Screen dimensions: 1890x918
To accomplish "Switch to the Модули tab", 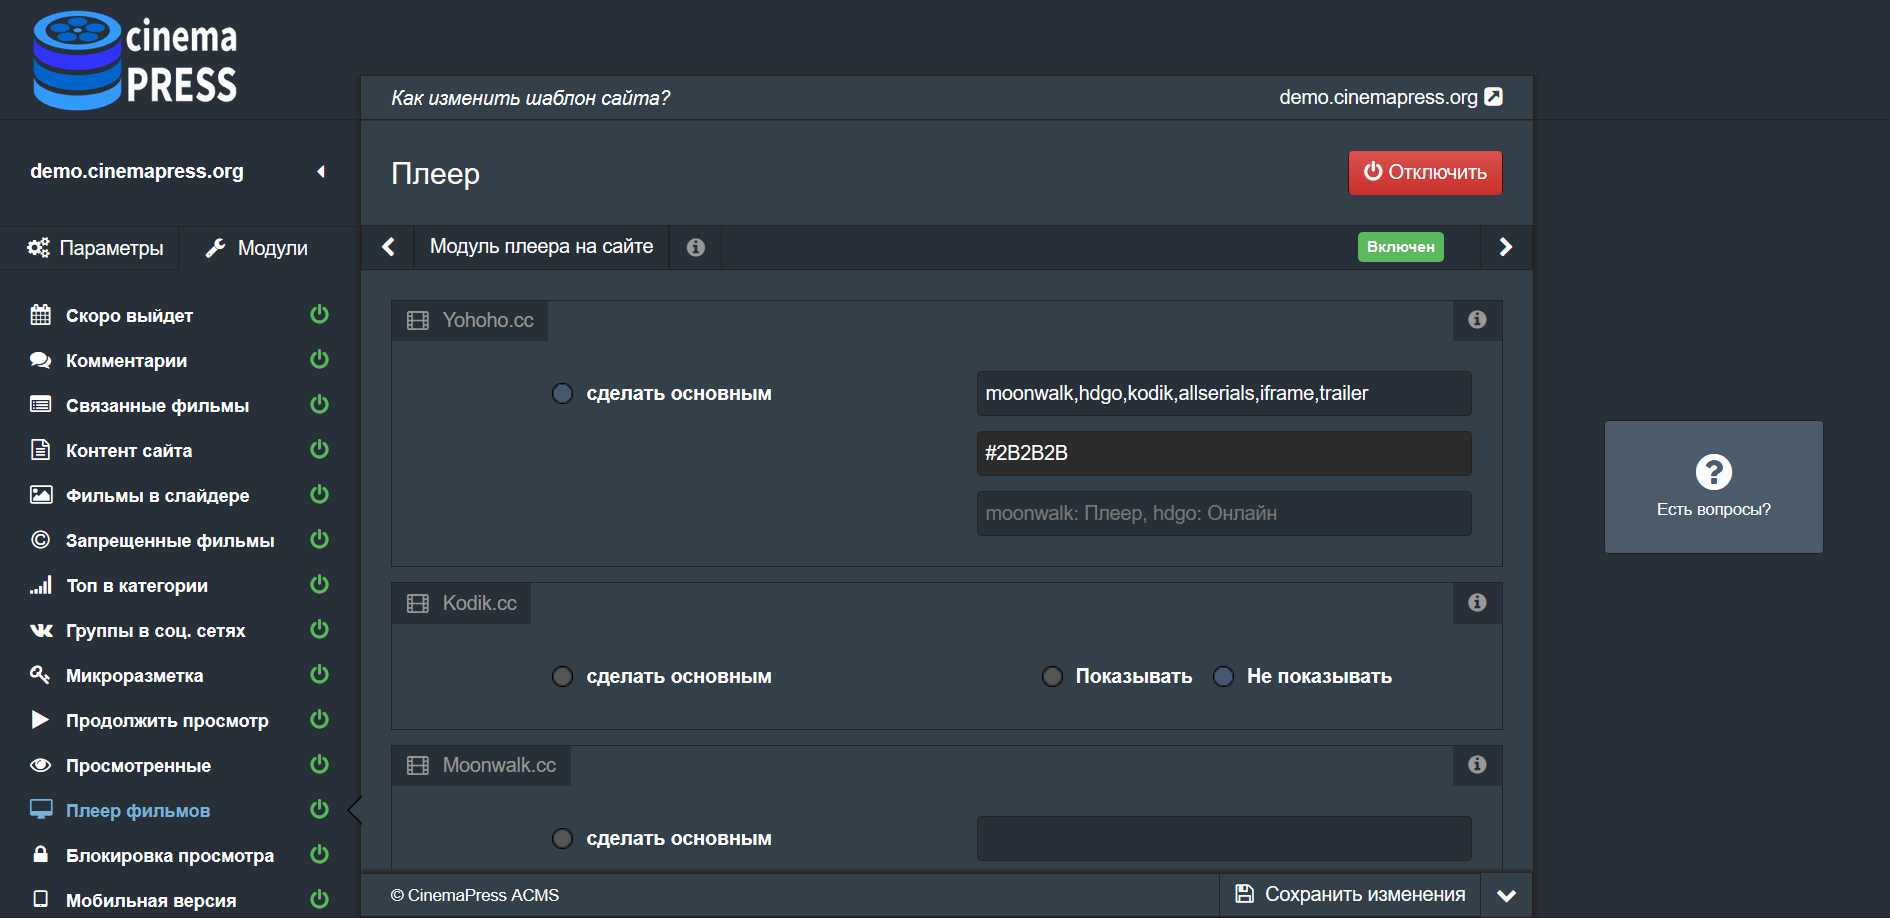I will pyautogui.click(x=257, y=248).
